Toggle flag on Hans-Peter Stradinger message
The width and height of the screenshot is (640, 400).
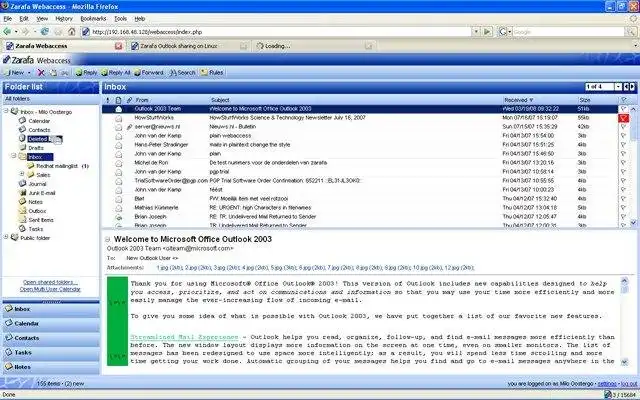(623, 145)
